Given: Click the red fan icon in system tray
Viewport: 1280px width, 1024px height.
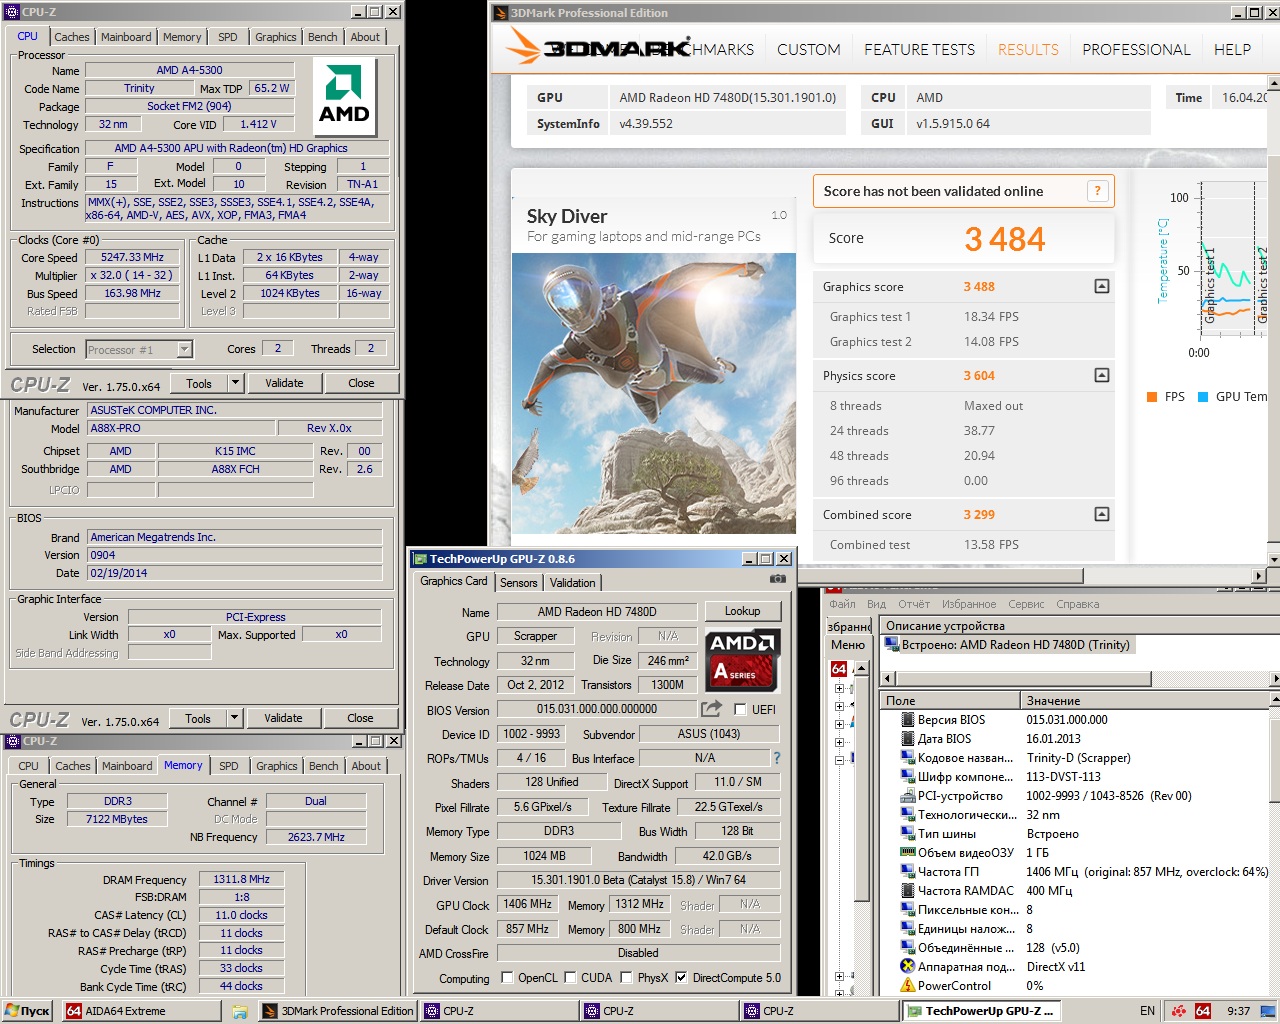Looking at the screenshot, I should [1179, 1011].
